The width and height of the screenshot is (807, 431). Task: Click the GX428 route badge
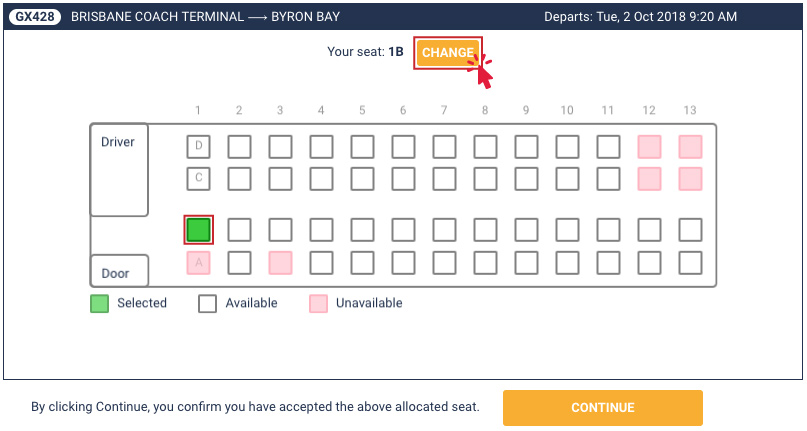[35, 16]
